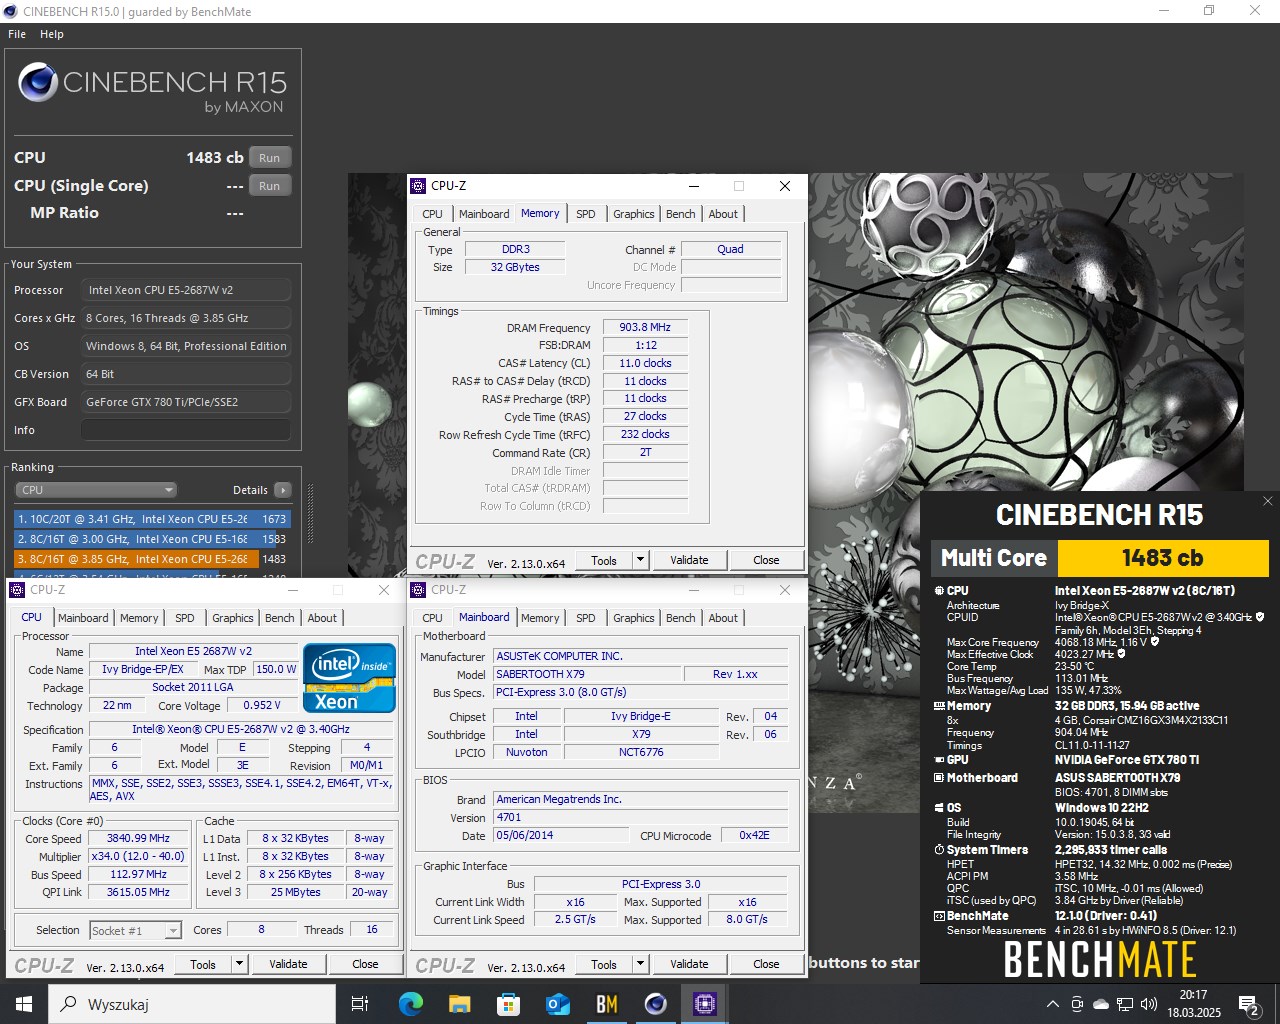The width and height of the screenshot is (1280, 1024).
Task: Open Graphics tab in CPU-Z Memory window
Action: (x=634, y=214)
